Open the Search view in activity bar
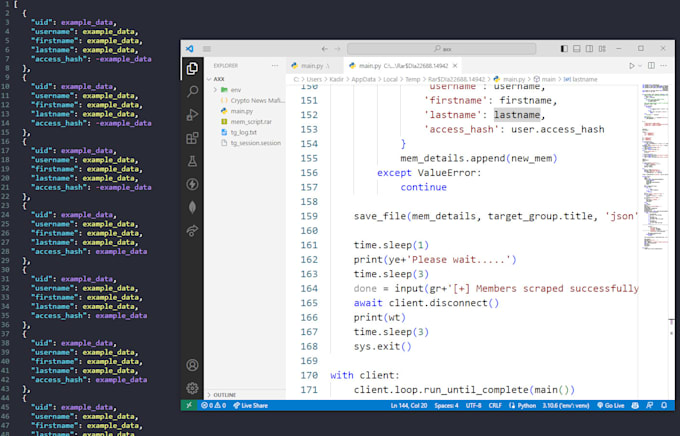 [192, 92]
